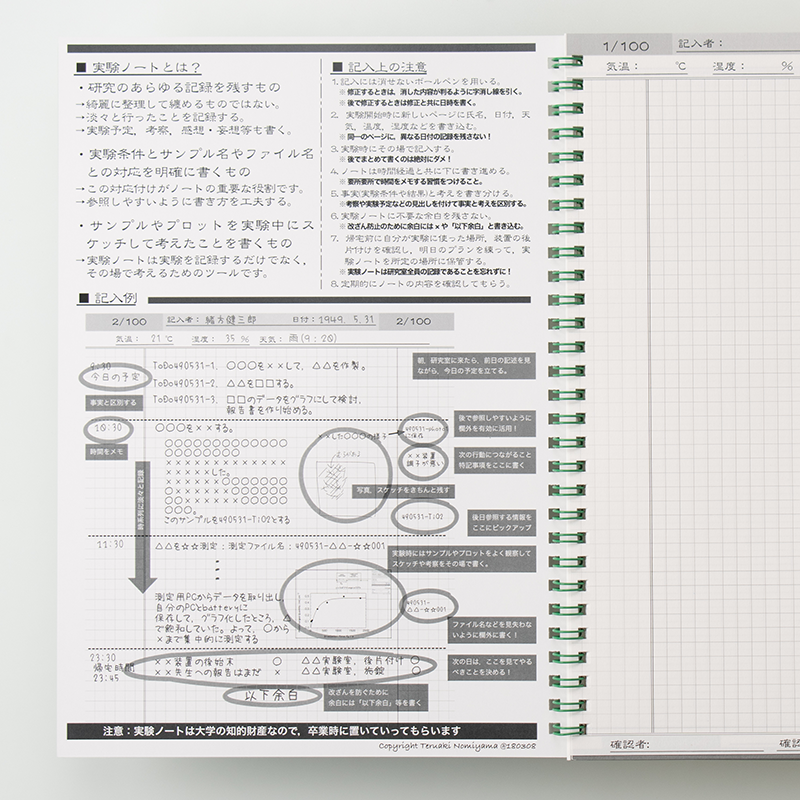Click the example line starting "ToDo490531-2."
Viewport: 800px width, 800px height.
point(224,383)
